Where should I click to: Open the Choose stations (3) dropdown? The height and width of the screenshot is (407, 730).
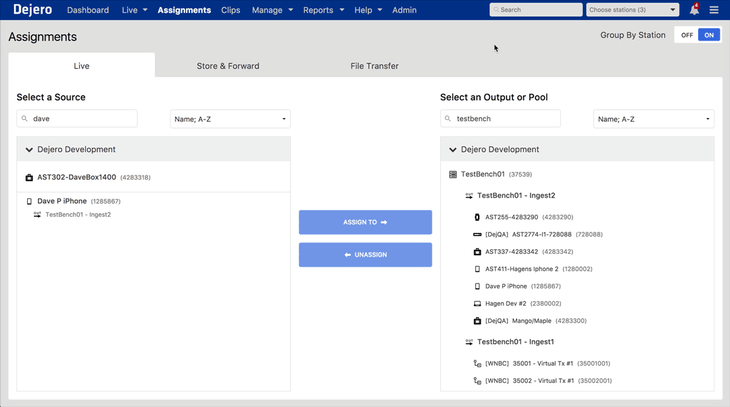[632, 10]
